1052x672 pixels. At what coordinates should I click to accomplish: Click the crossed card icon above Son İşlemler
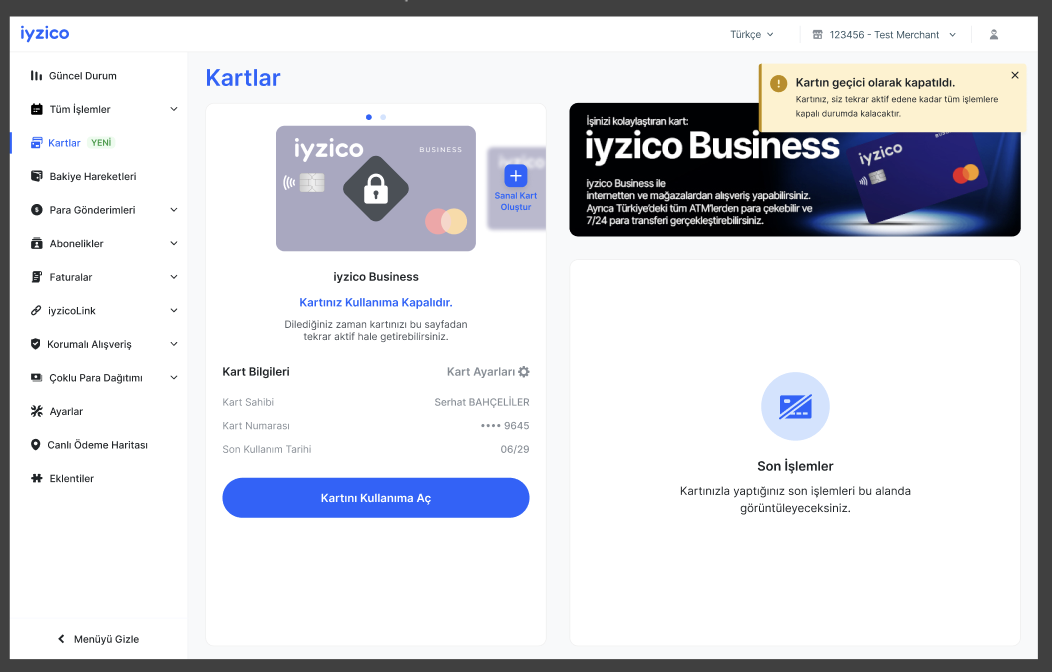tap(795, 406)
